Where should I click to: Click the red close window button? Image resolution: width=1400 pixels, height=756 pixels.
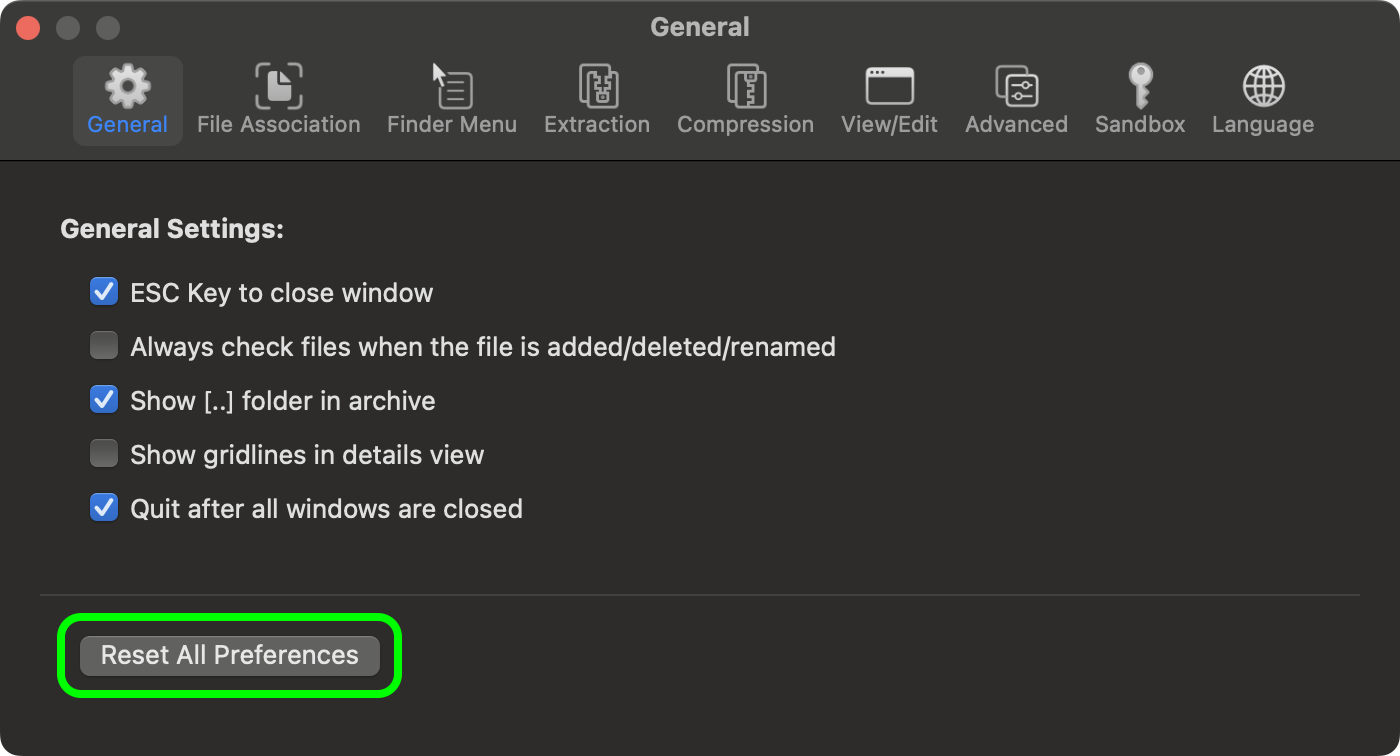(x=28, y=27)
